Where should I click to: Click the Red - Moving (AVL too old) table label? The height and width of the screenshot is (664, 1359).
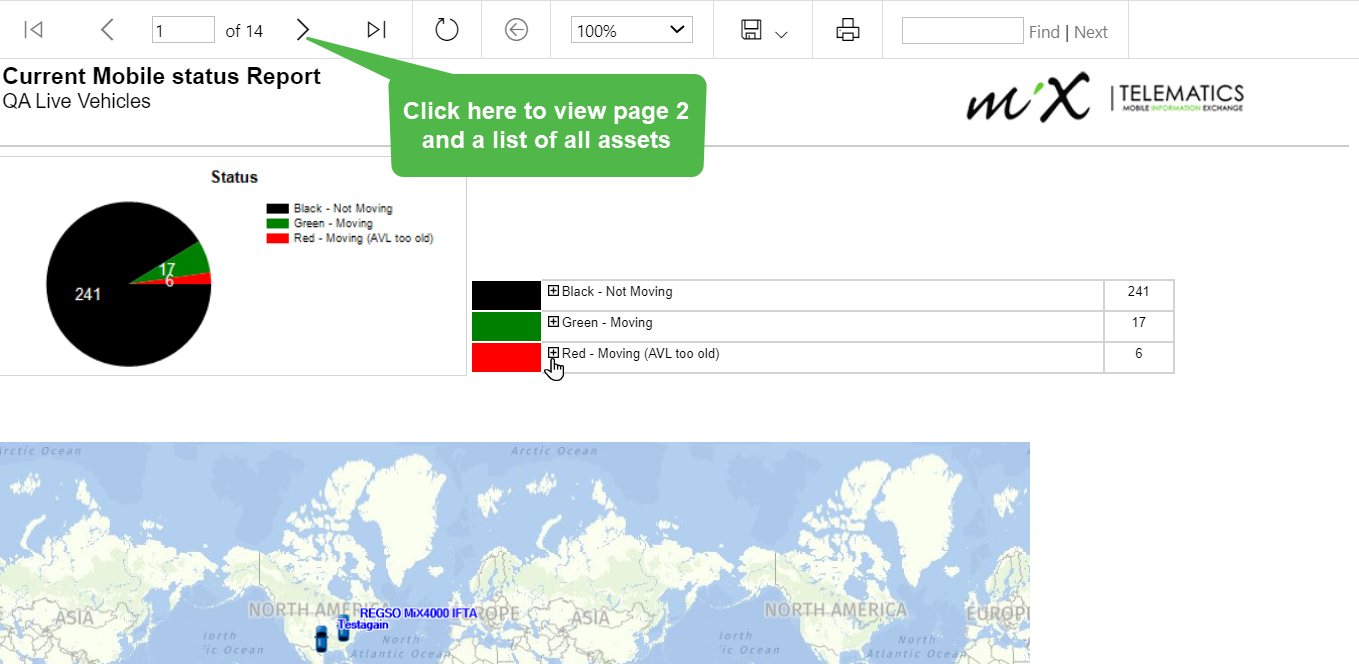tap(641, 354)
